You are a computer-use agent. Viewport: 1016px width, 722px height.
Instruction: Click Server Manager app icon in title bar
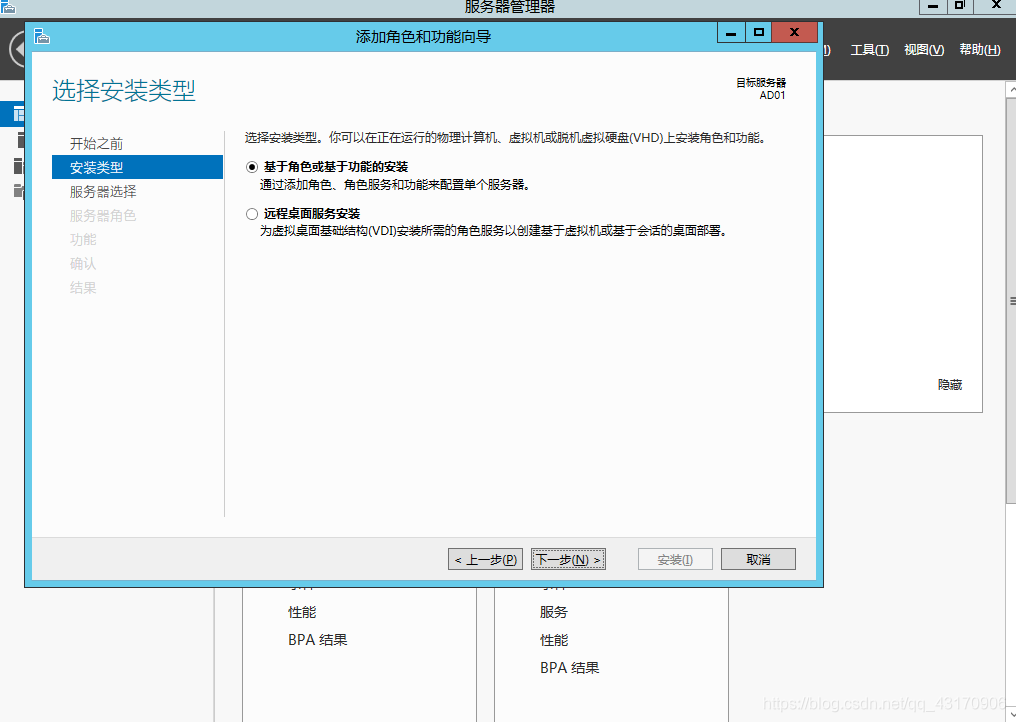[x=8, y=7]
